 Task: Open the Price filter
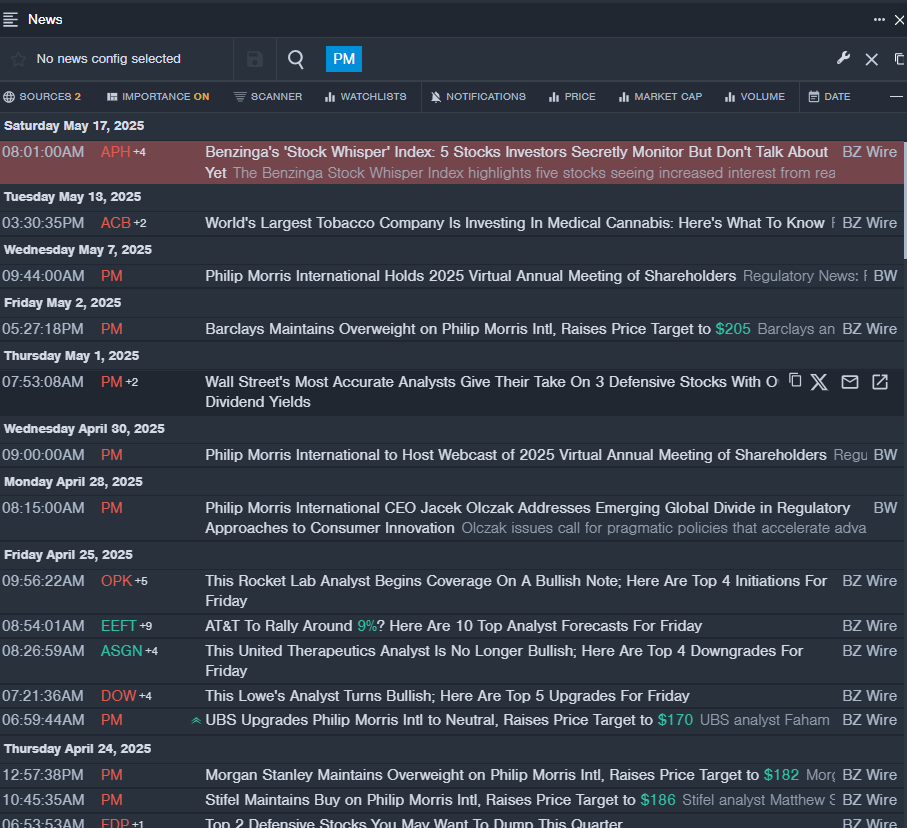(x=572, y=97)
